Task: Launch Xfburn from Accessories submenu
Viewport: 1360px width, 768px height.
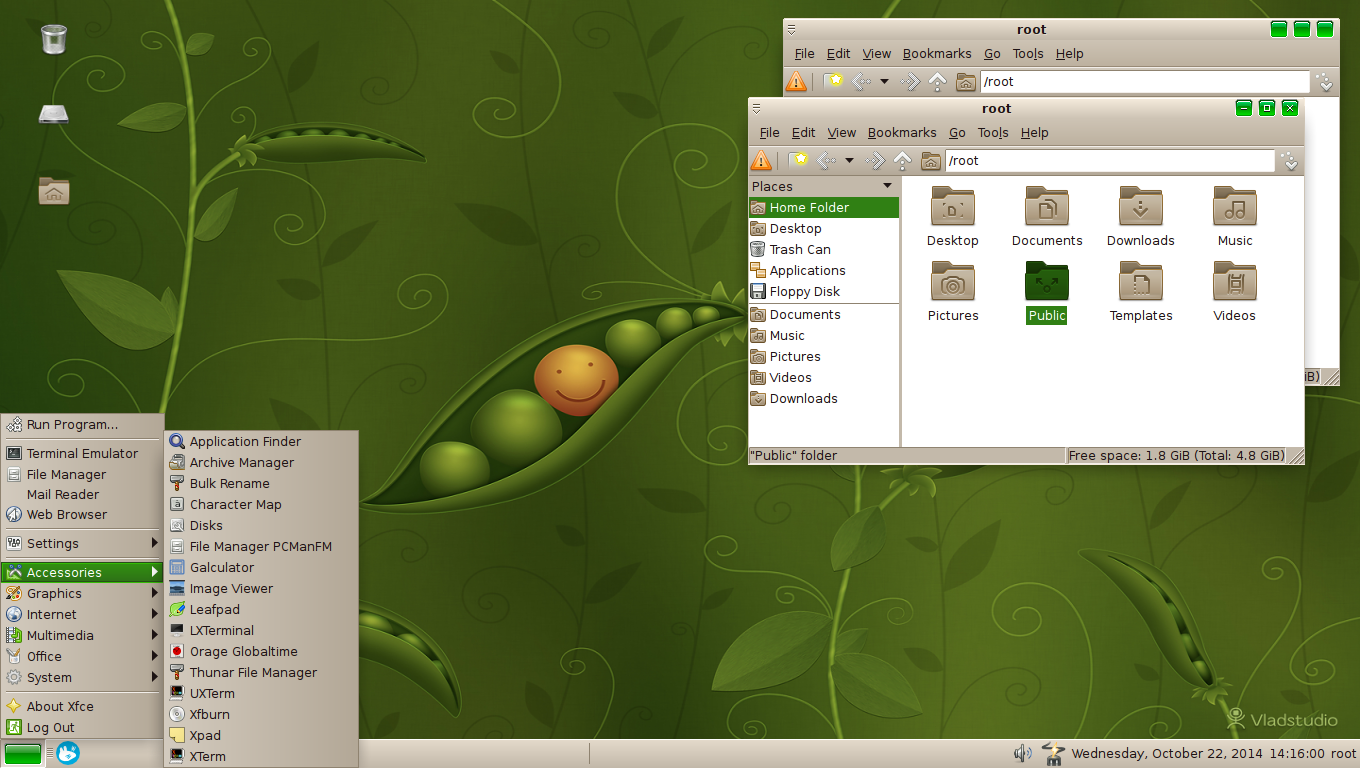Action: [x=260, y=714]
